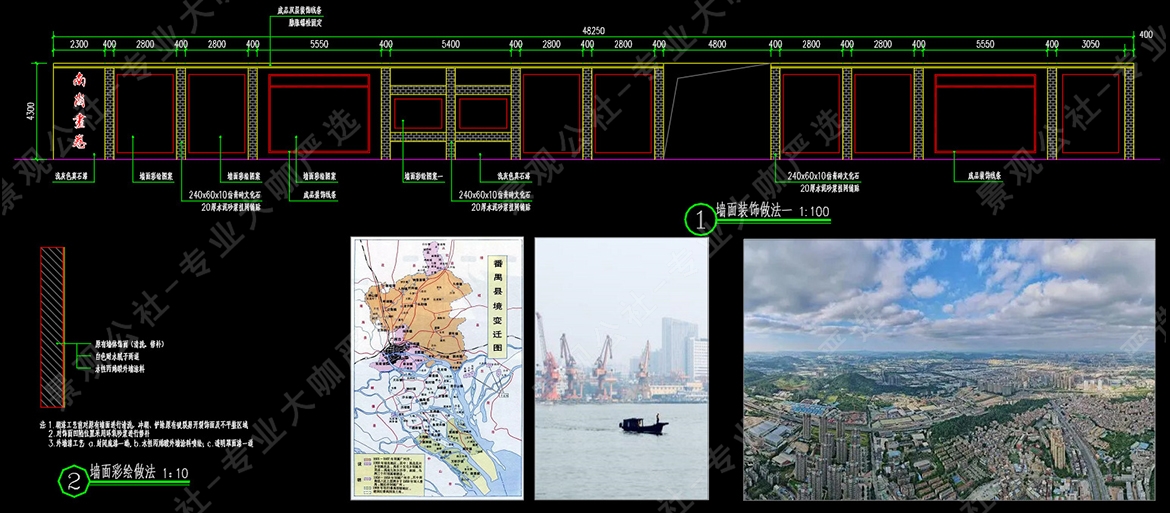Image resolution: width=1170 pixels, height=513 pixels.
Task: Select the 白色耐水腻子两遍 annotation
Action: point(119,357)
